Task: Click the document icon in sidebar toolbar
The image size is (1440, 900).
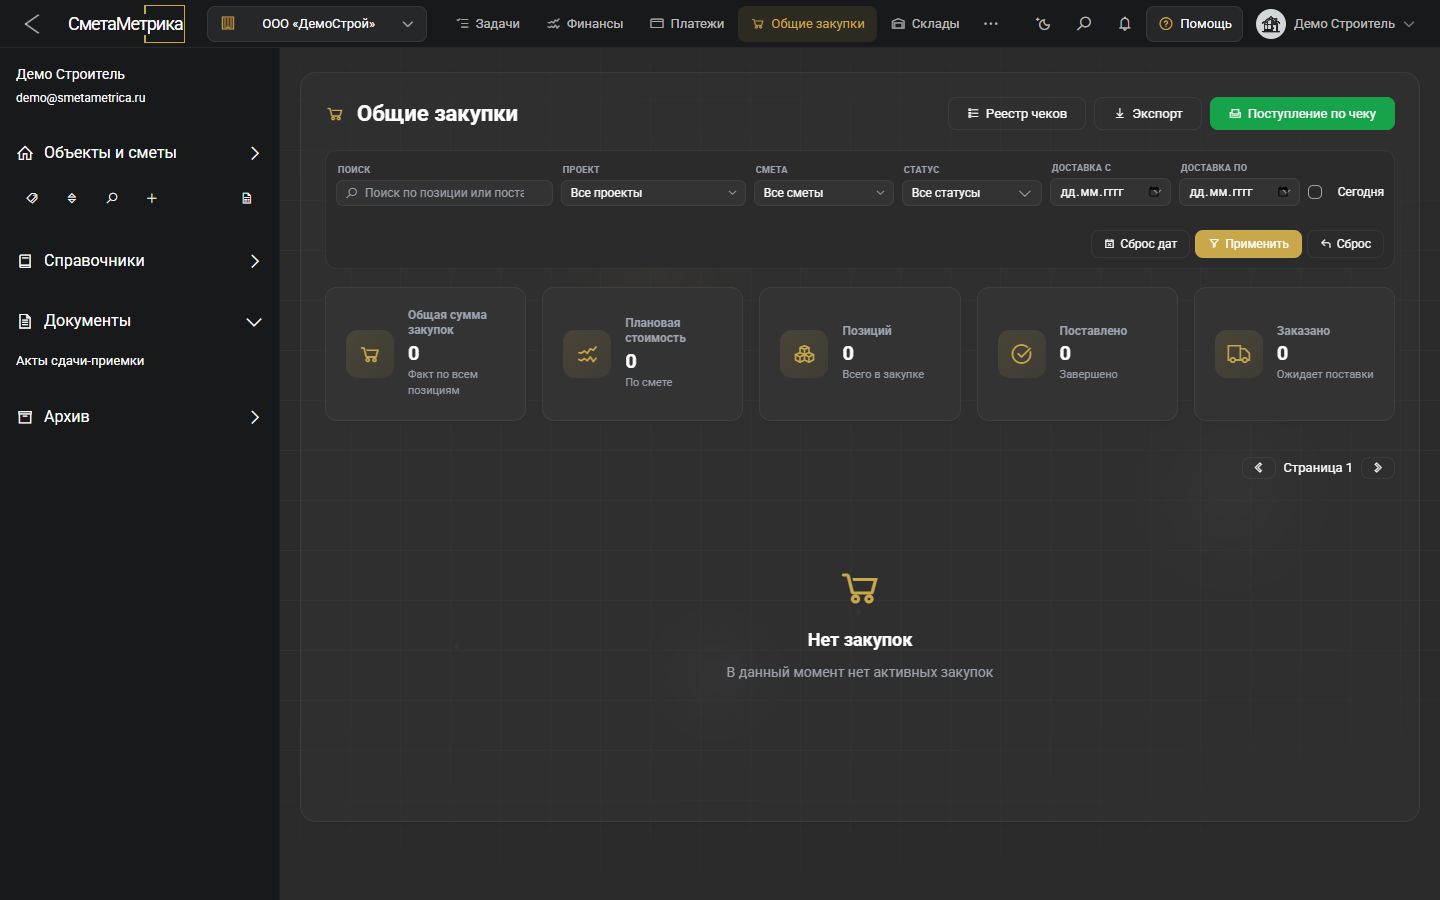Action: [247, 198]
